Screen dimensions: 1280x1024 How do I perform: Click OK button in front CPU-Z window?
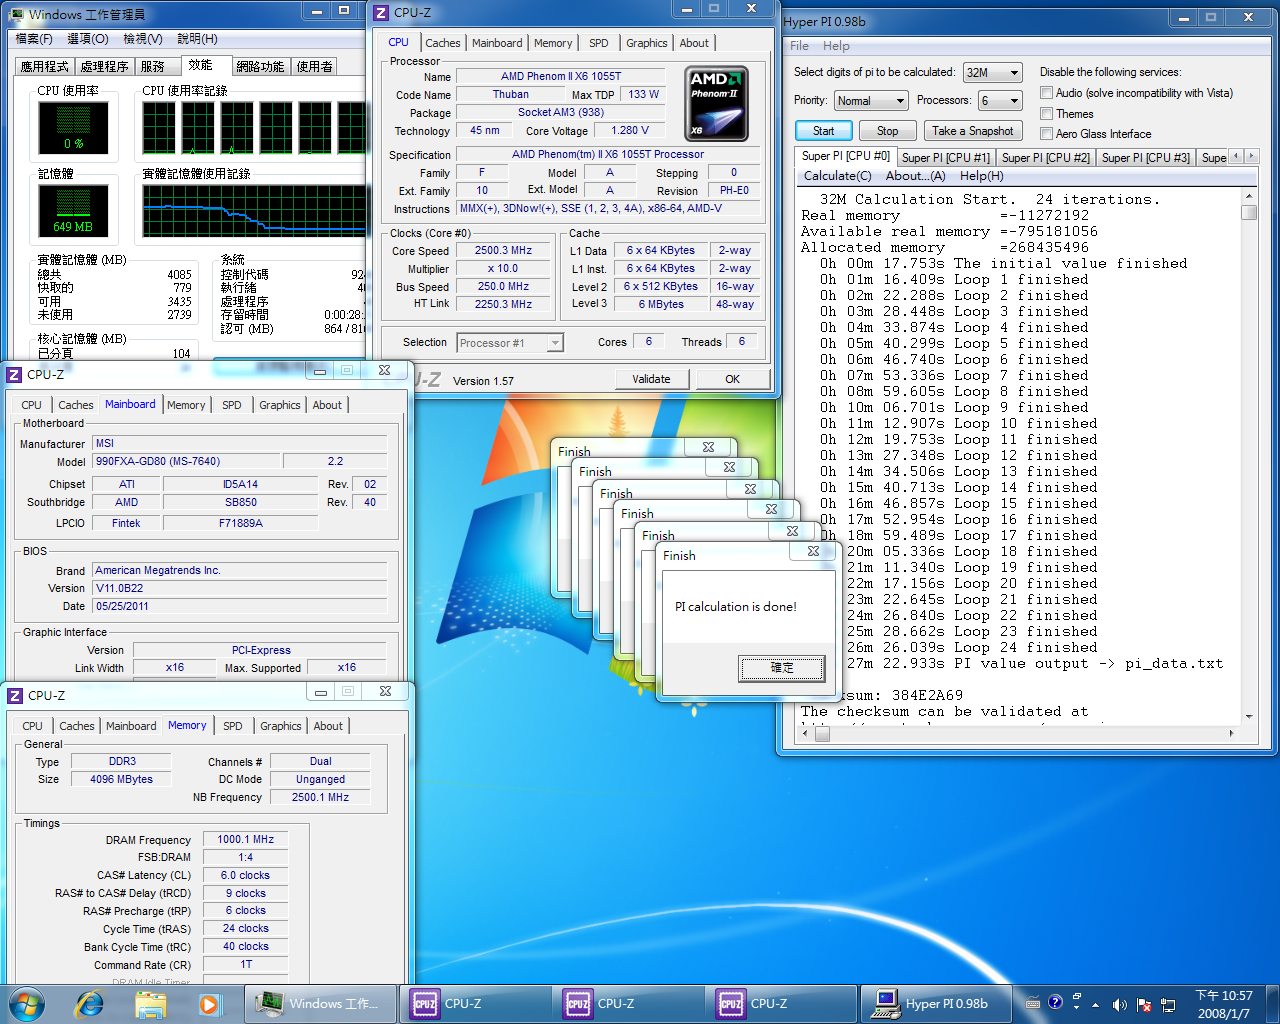pos(732,379)
